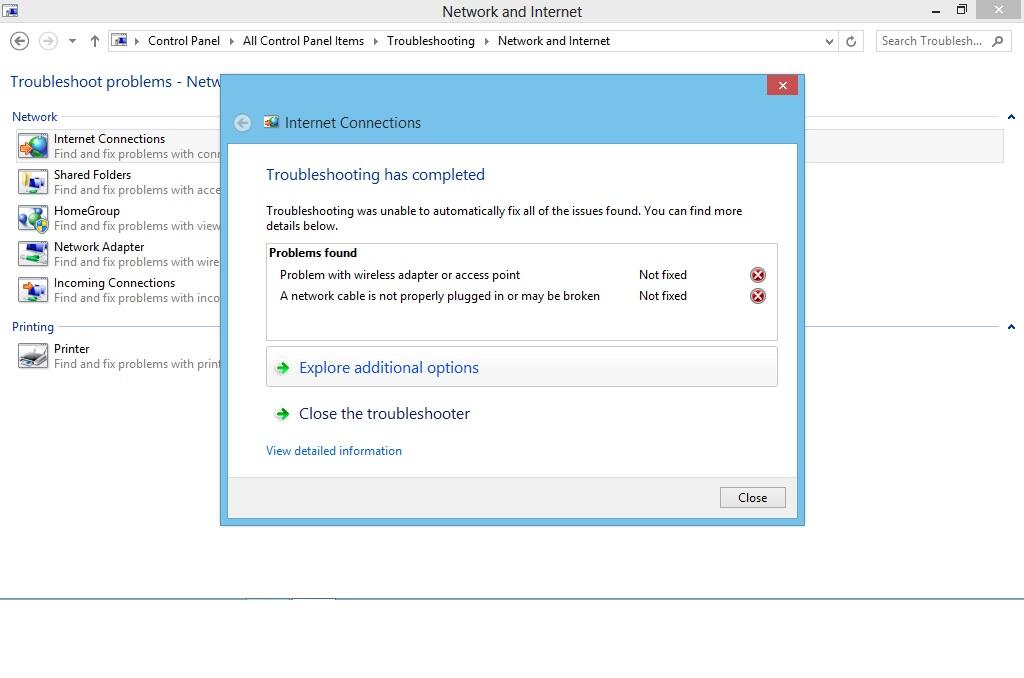Click the Troubleshooting has completed heading
Image resolution: width=1024 pixels, height=678 pixels.
coord(375,175)
